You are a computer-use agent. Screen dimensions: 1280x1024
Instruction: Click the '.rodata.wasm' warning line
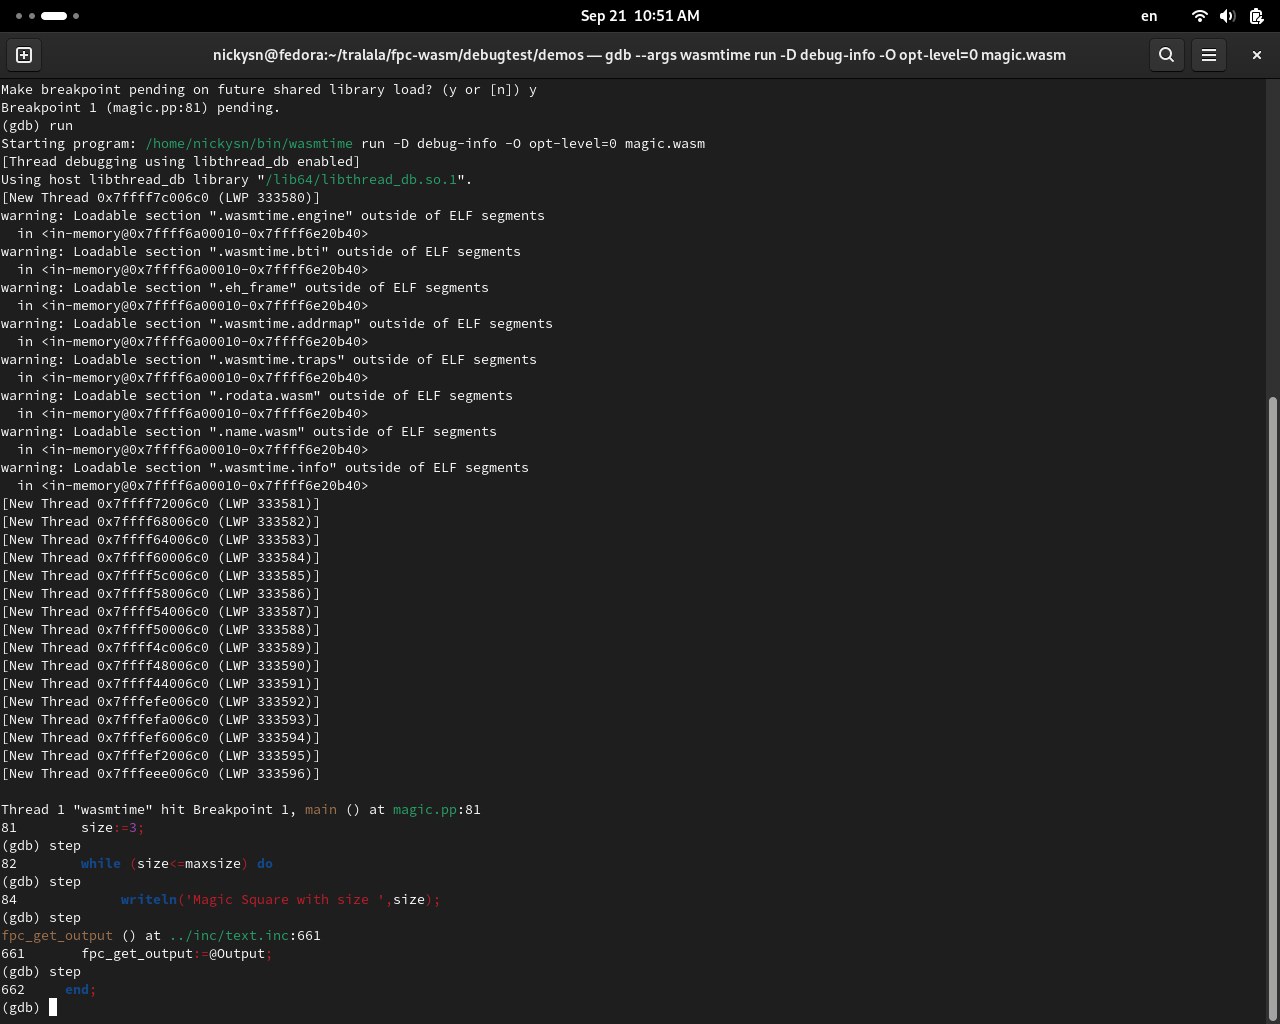tap(257, 395)
